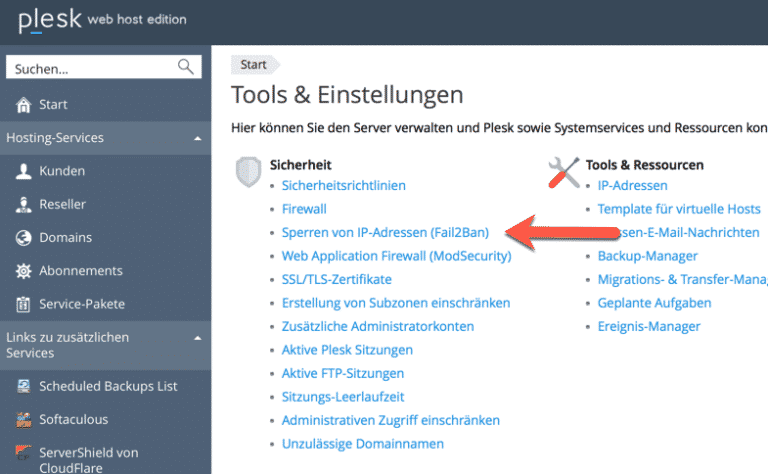The image size is (768, 474).
Task: Open the Firewall settings link
Action: tap(304, 209)
